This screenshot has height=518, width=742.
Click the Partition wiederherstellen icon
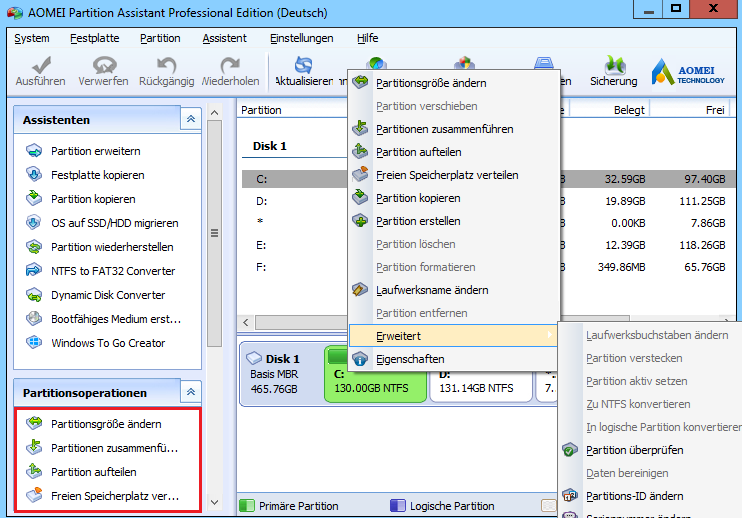click(34, 247)
